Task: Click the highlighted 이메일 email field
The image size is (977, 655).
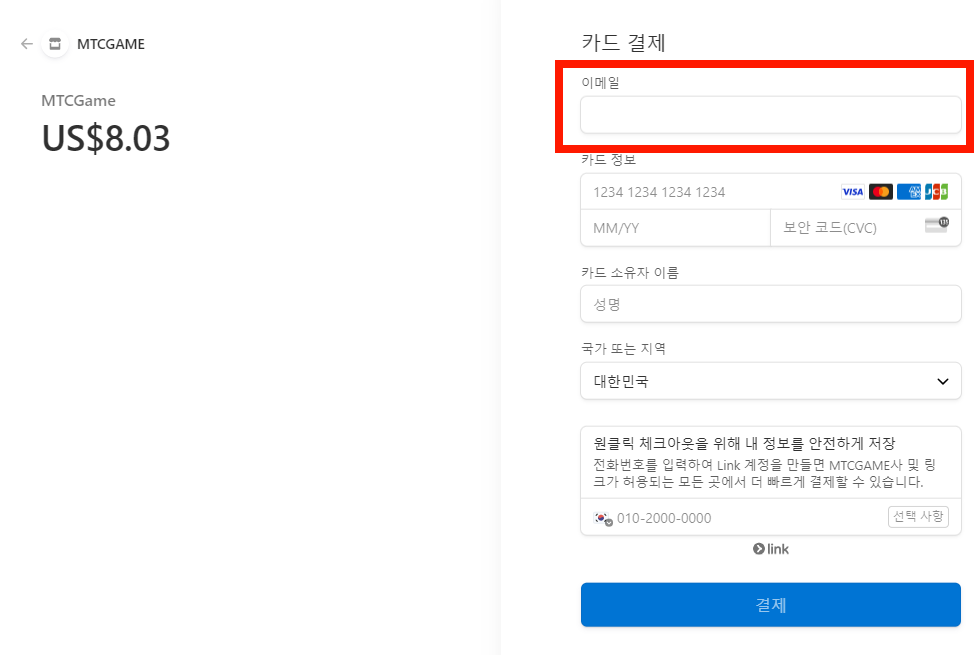Action: click(x=770, y=115)
